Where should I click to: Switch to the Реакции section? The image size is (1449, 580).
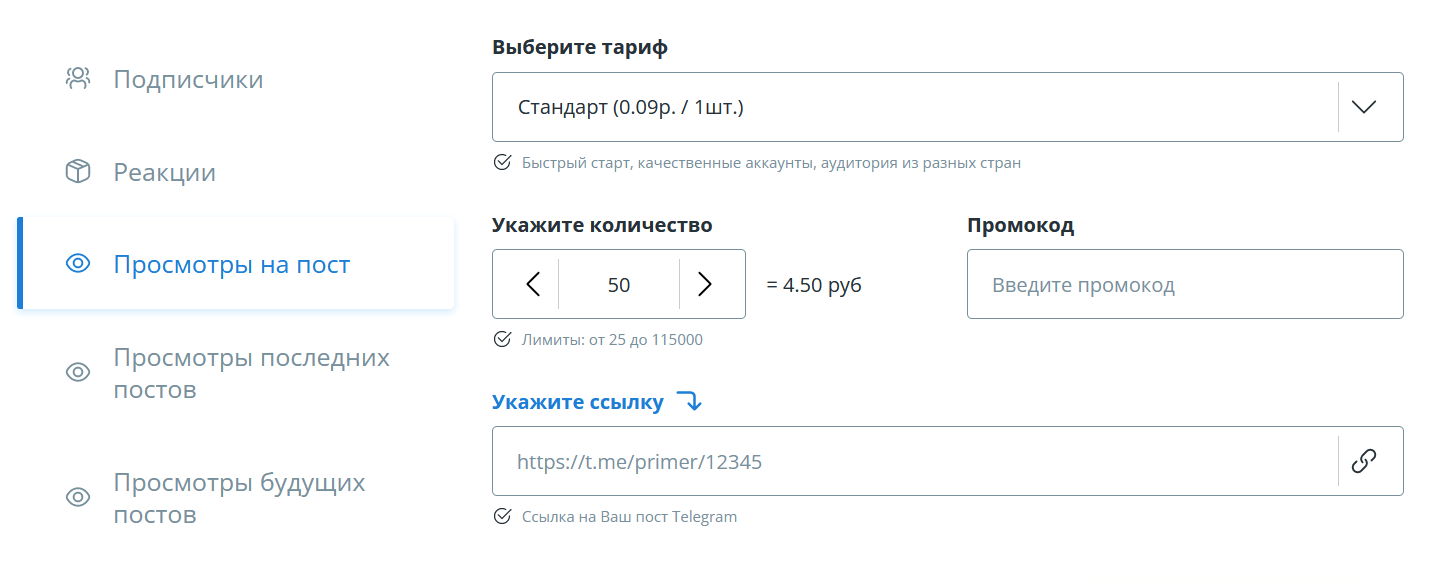[x=164, y=172]
